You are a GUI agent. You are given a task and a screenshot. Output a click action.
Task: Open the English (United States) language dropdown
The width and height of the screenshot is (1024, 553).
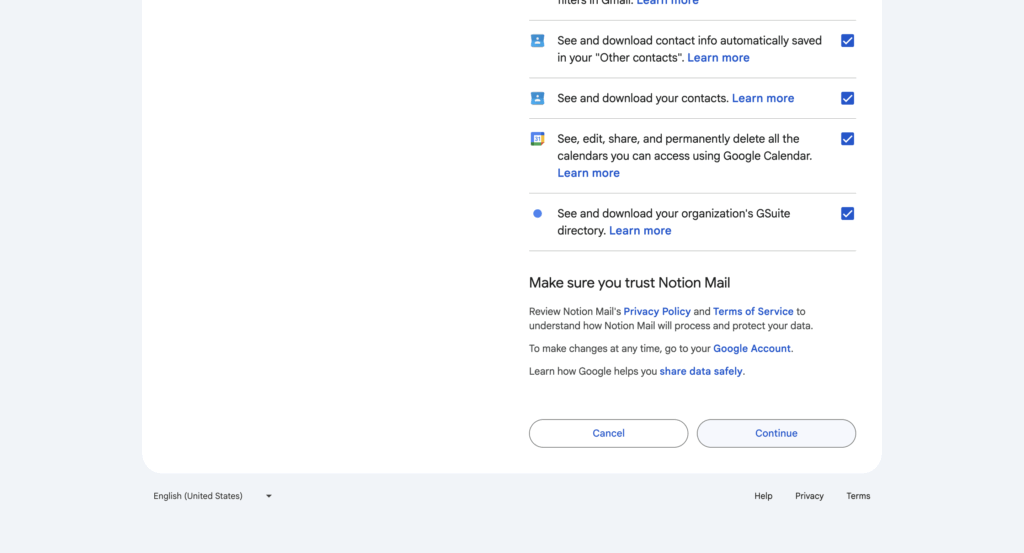pyautogui.click(x=212, y=496)
